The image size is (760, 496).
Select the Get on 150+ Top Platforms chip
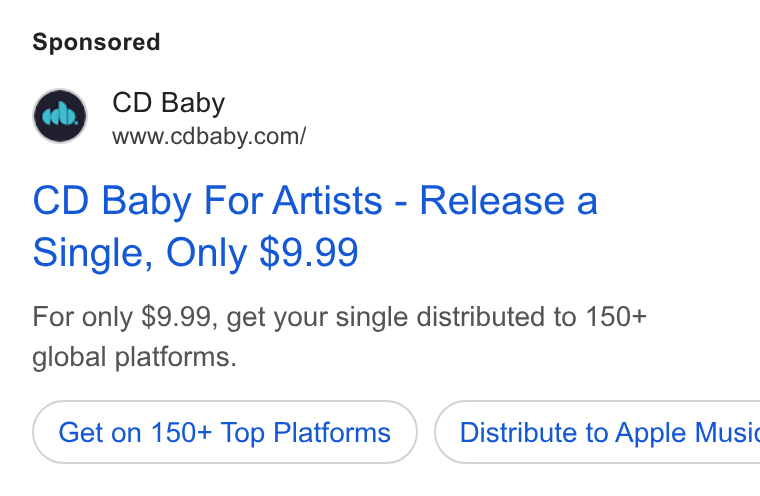click(x=225, y=432)
